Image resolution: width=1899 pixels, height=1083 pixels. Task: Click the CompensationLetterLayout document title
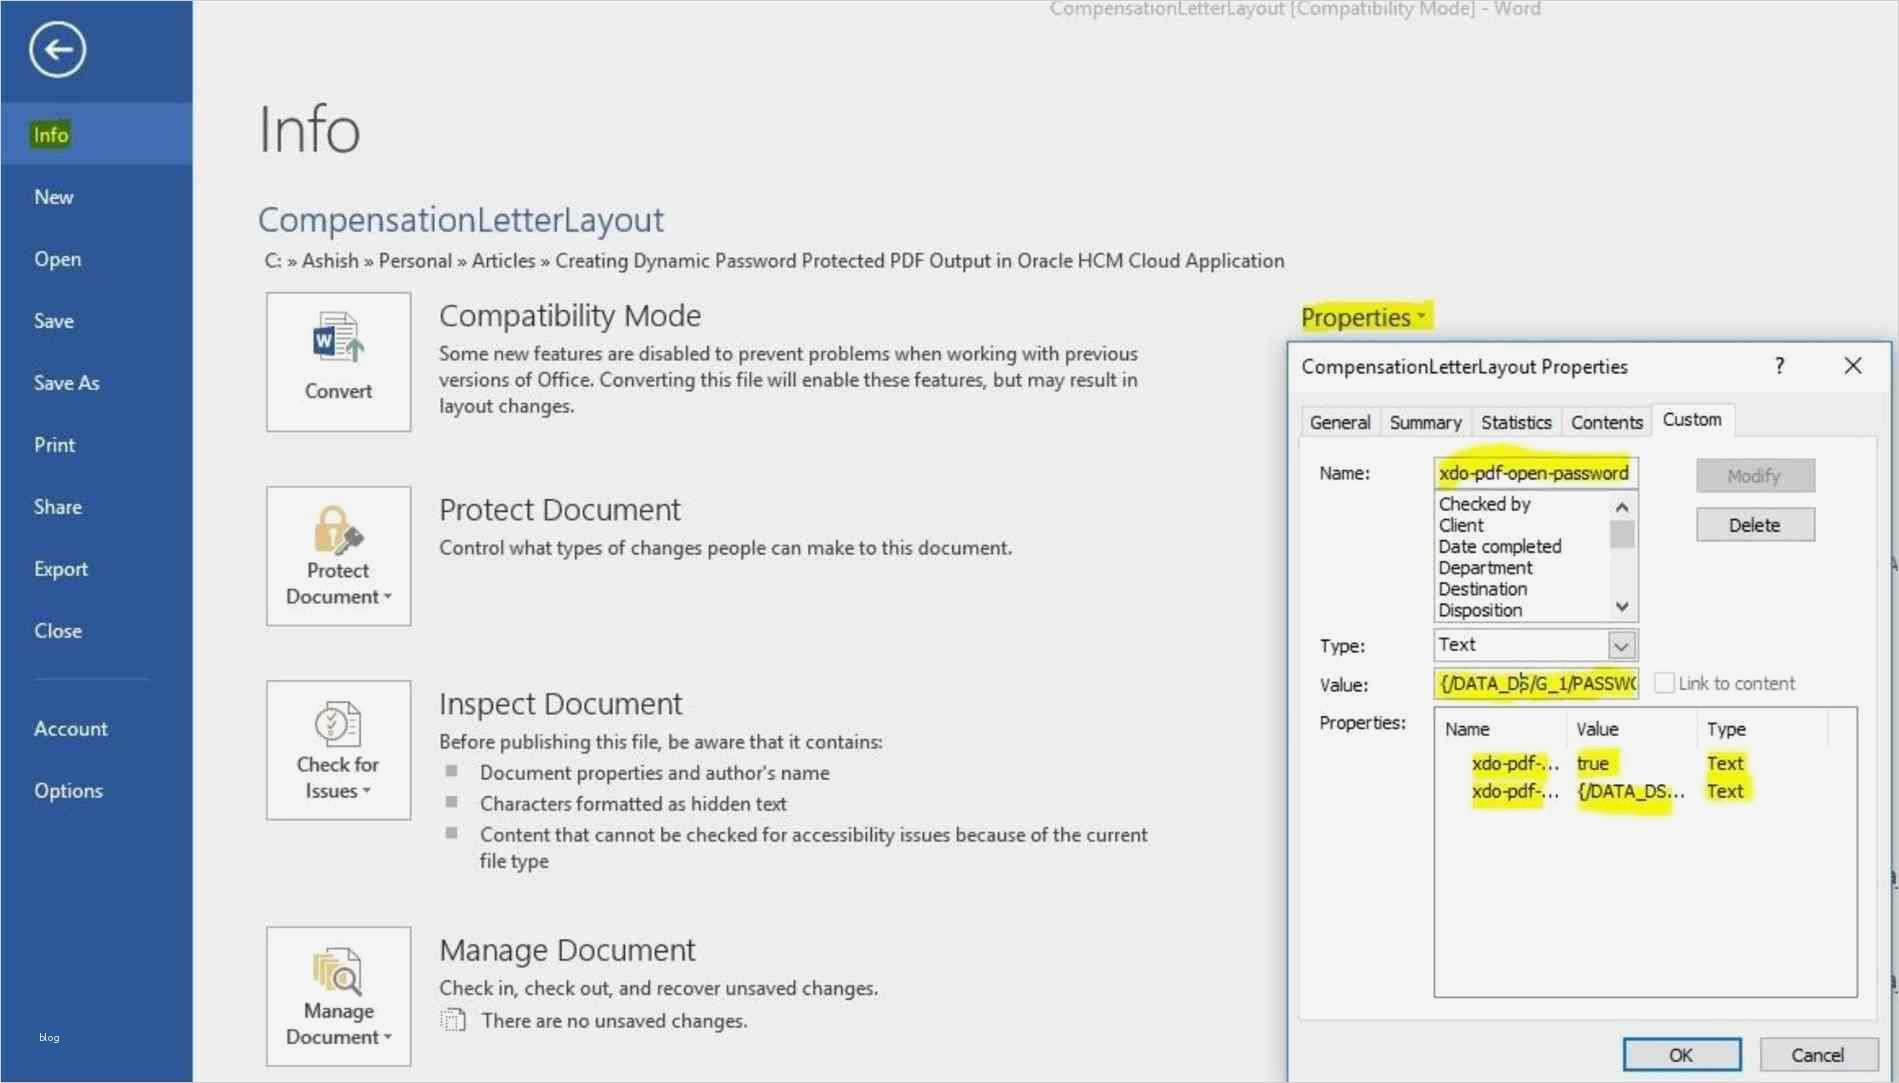pyautogui.click(x=461, y=220)
